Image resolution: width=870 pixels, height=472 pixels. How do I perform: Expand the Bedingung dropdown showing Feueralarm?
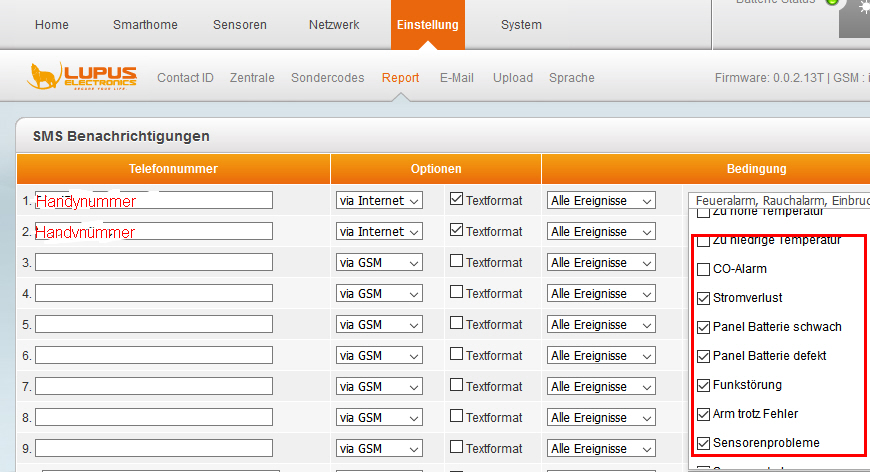coord(778,200)
